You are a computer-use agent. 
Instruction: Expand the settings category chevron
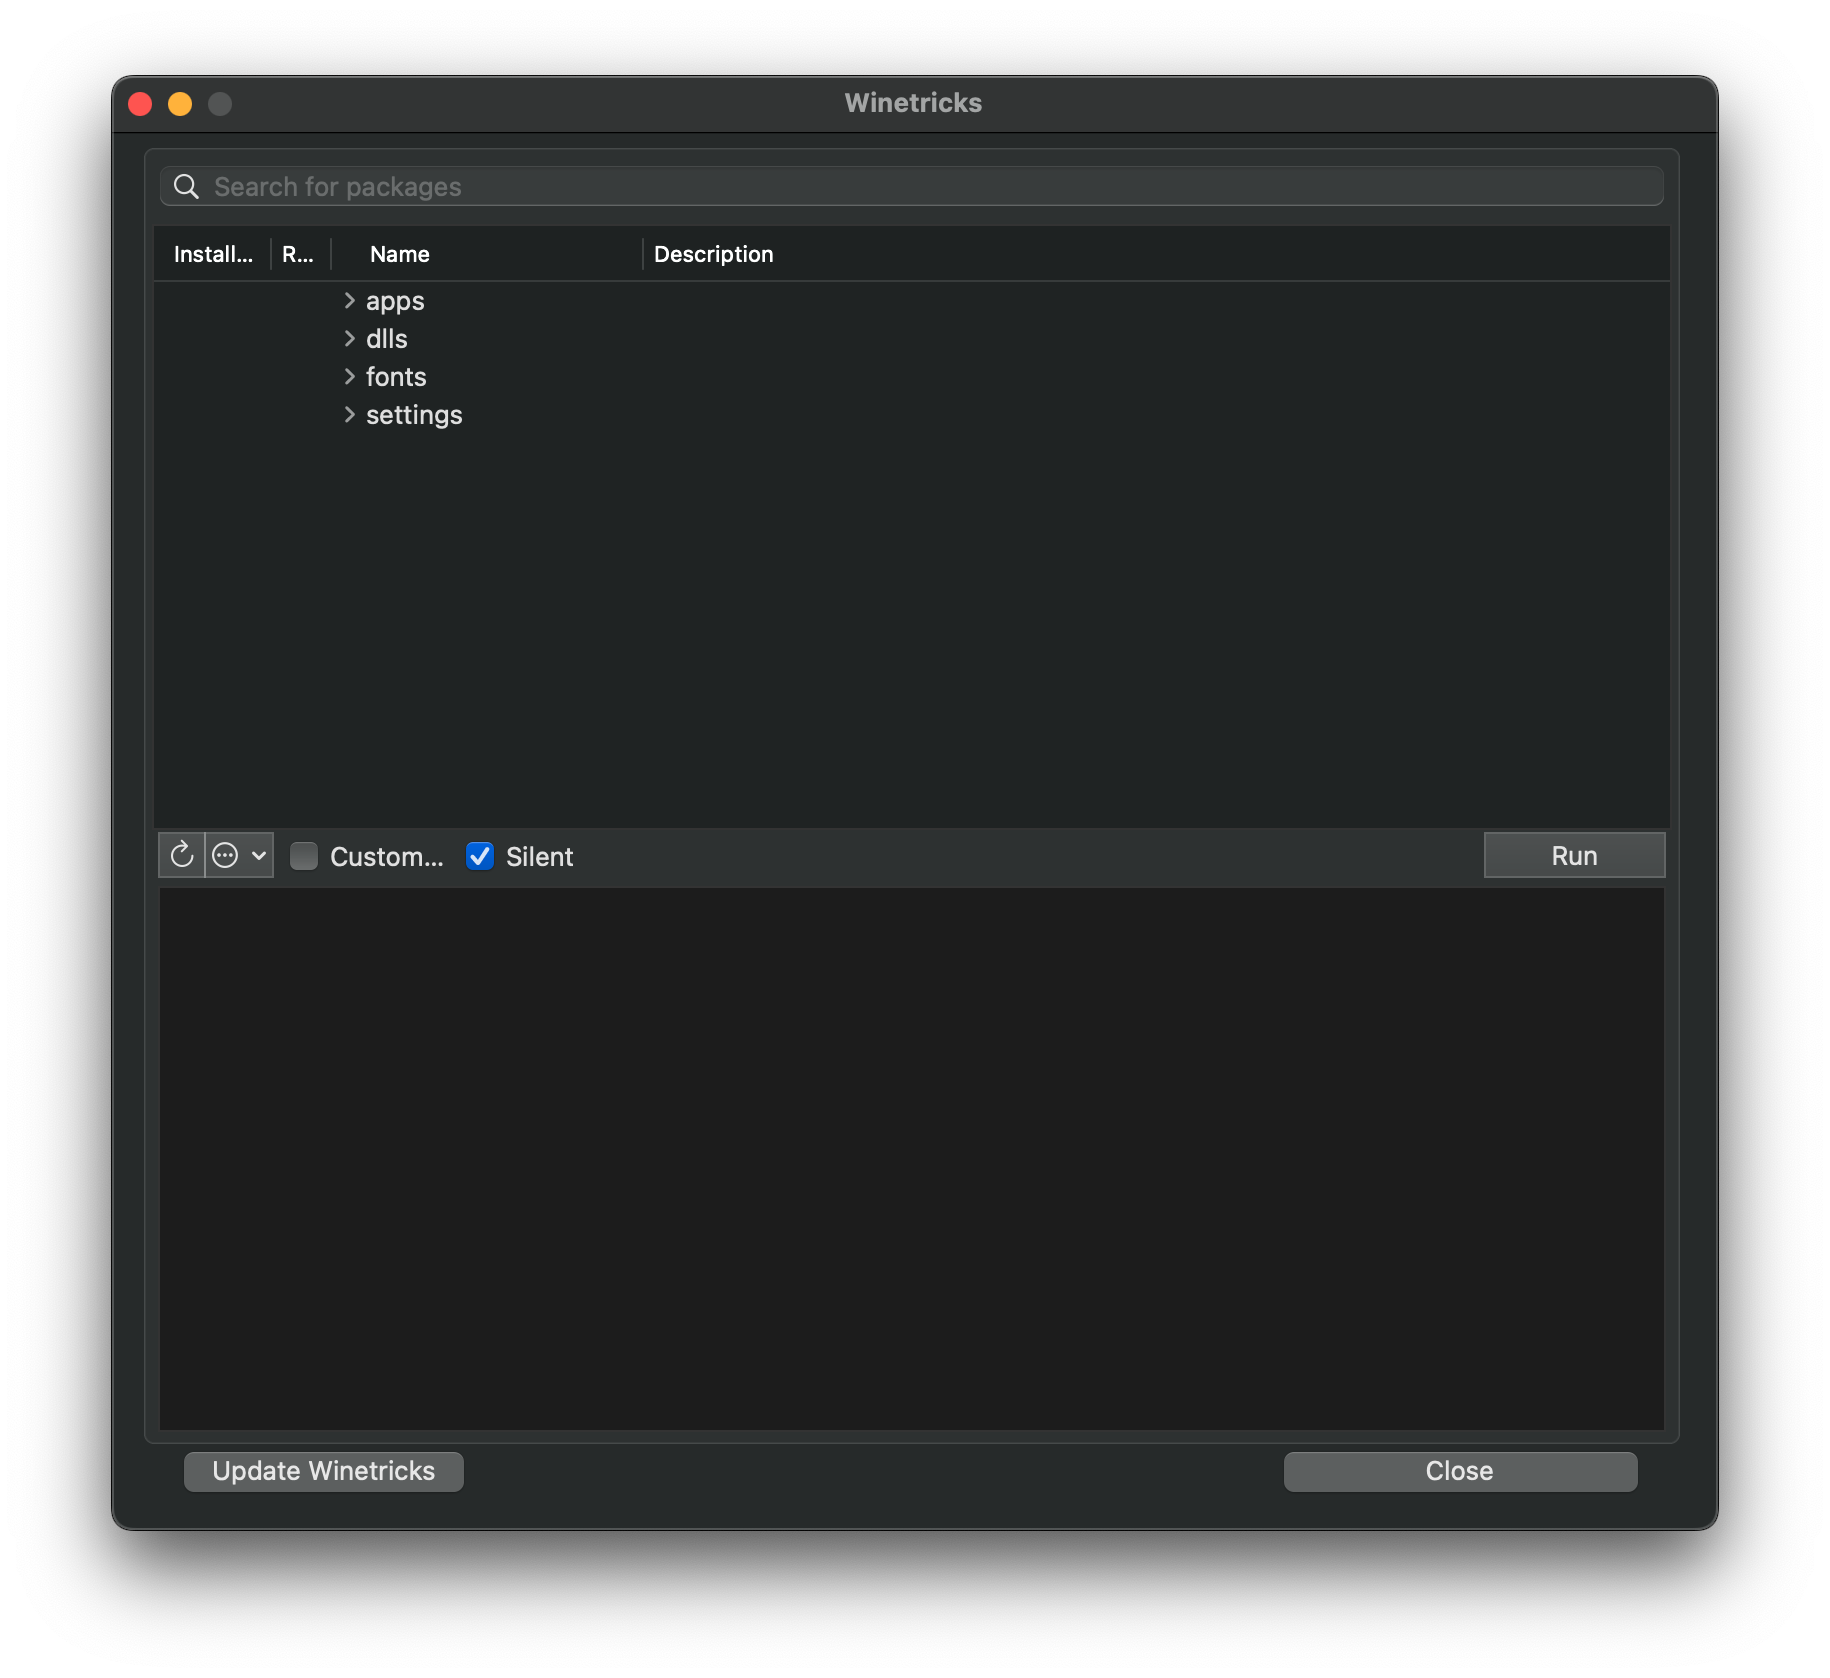click(349, 415)
